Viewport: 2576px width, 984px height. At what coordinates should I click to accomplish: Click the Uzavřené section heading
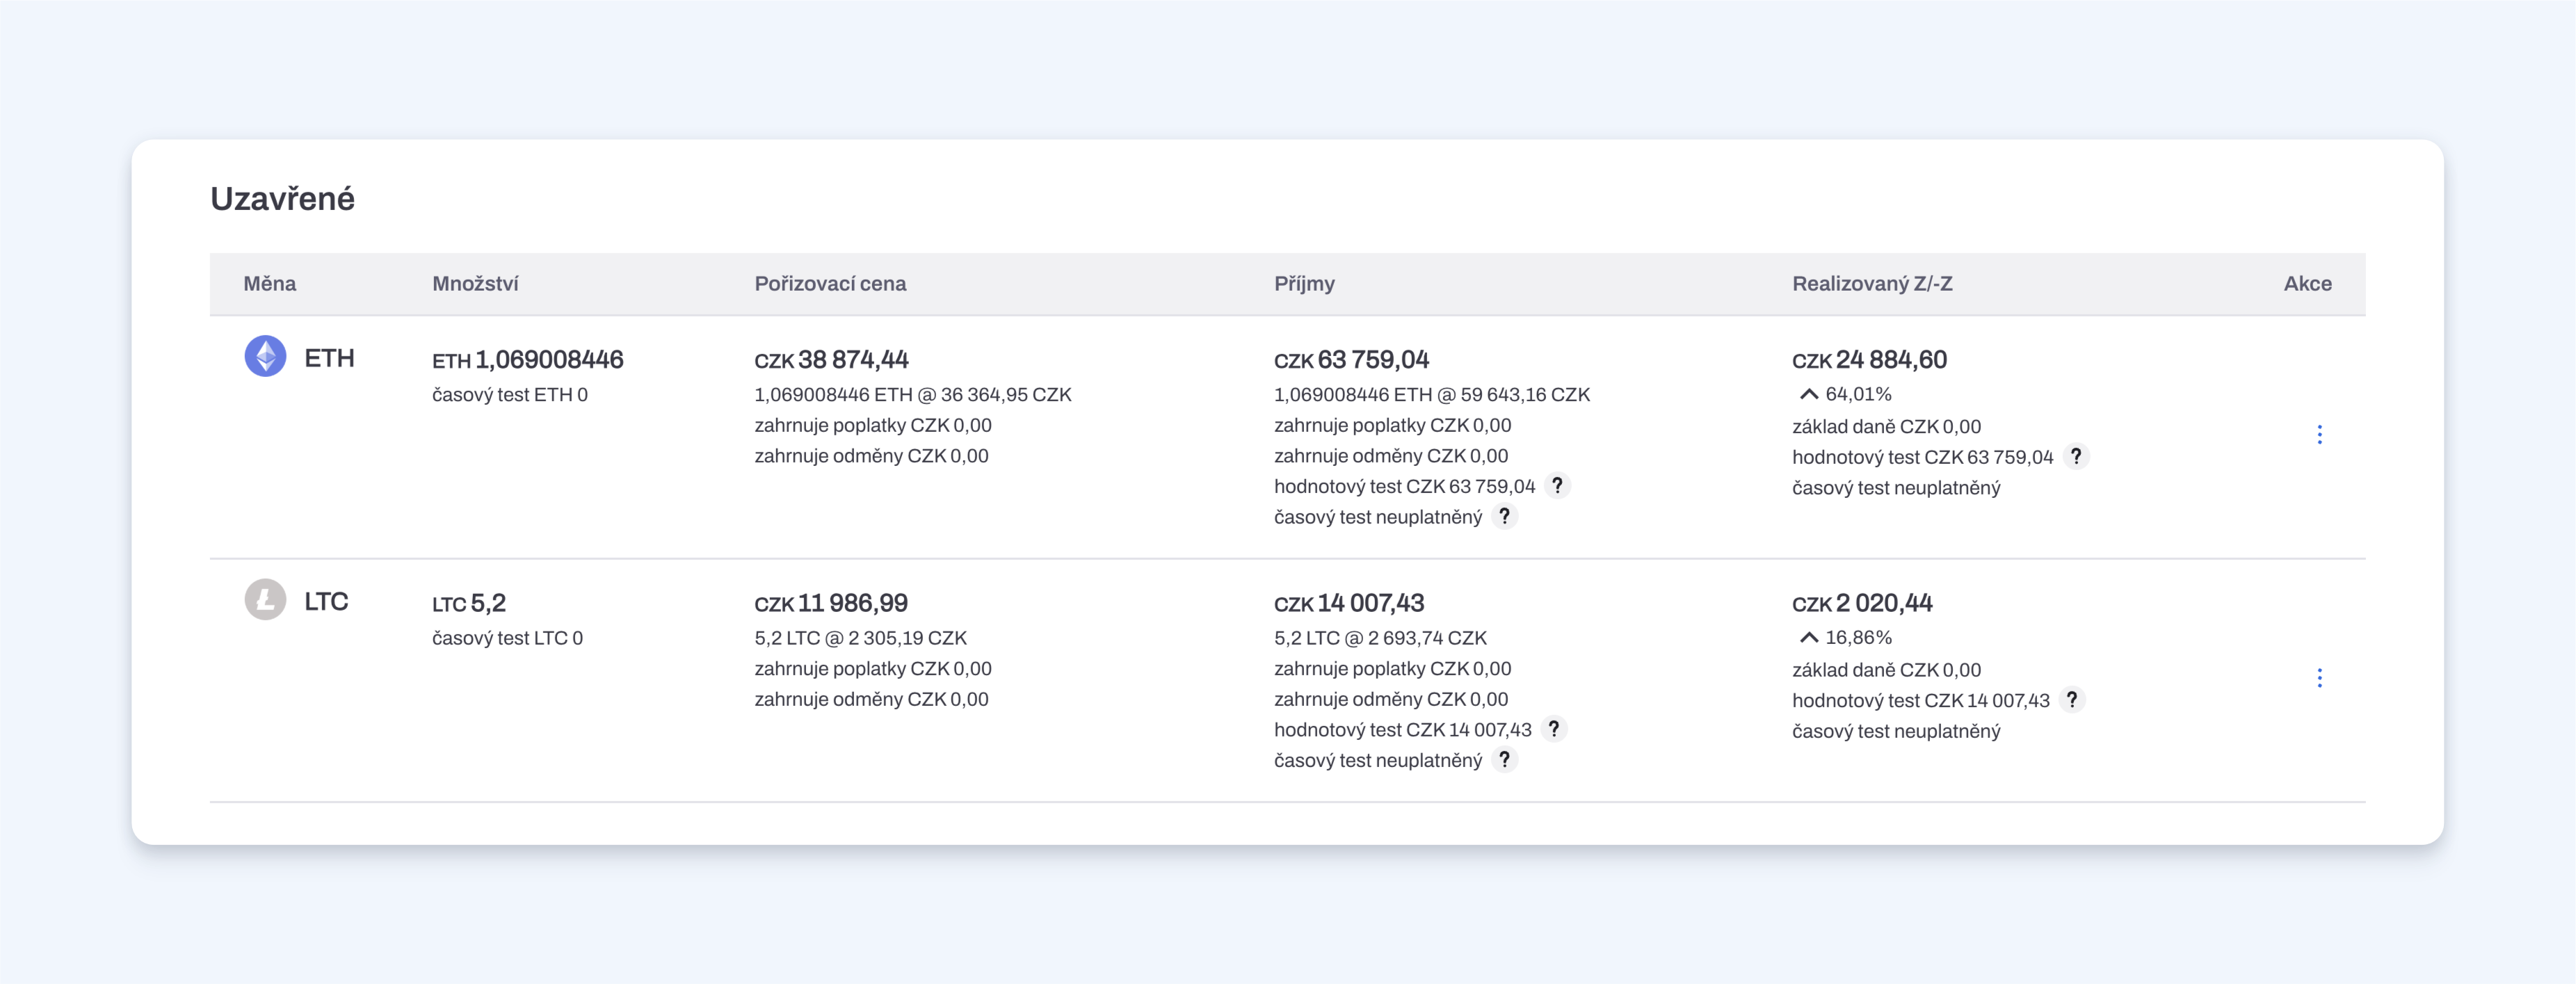282,198
